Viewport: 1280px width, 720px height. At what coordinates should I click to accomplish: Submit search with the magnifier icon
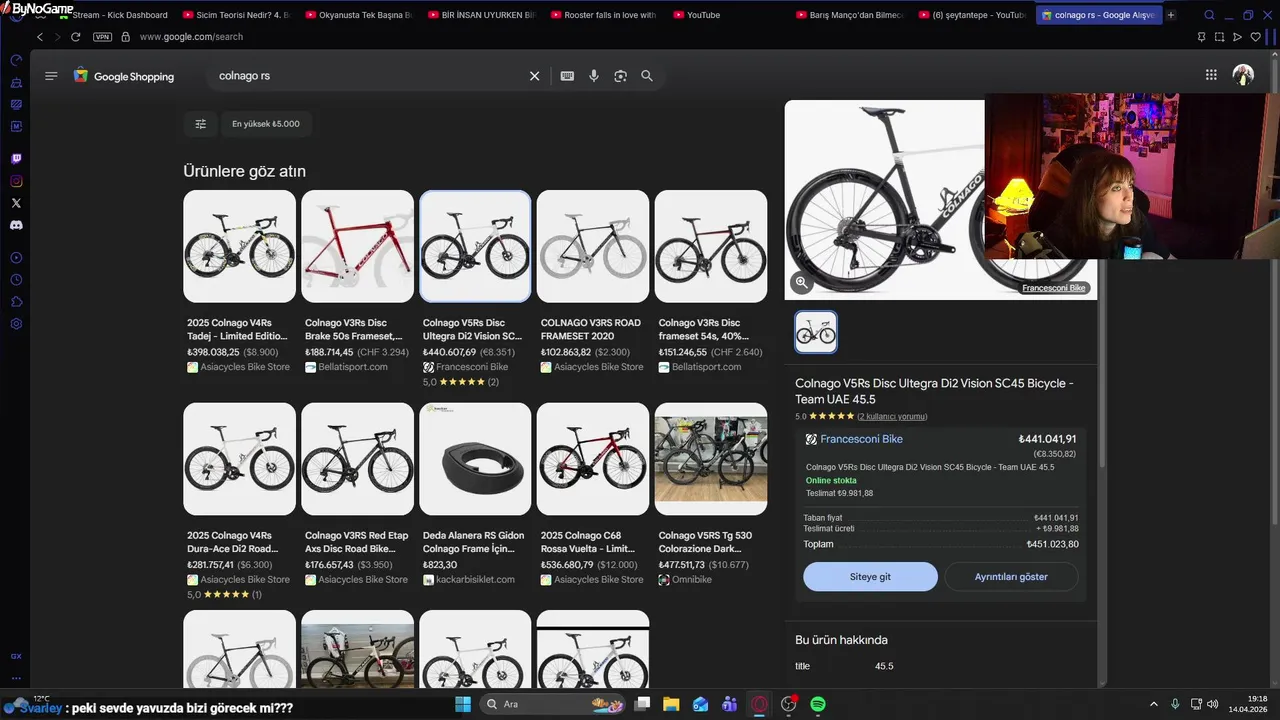pyautogui.click(x=647, y=76)
